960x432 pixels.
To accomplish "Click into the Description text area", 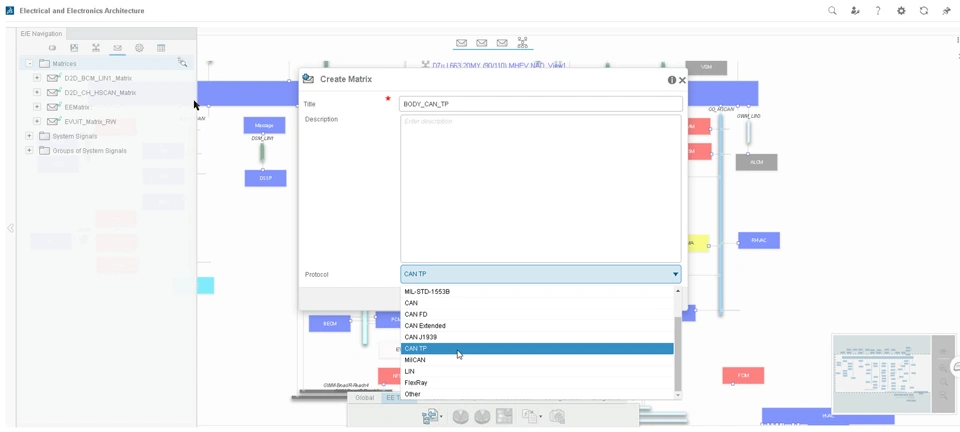I will point(541,188).
